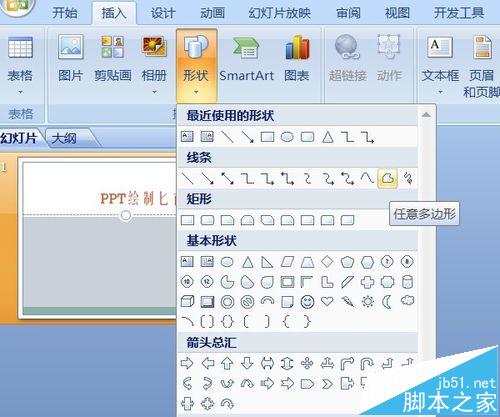The height and width of the screenshot is (417, 500).
Task: Go to the 幻灯片放映 tab
Action: [279, 13]
